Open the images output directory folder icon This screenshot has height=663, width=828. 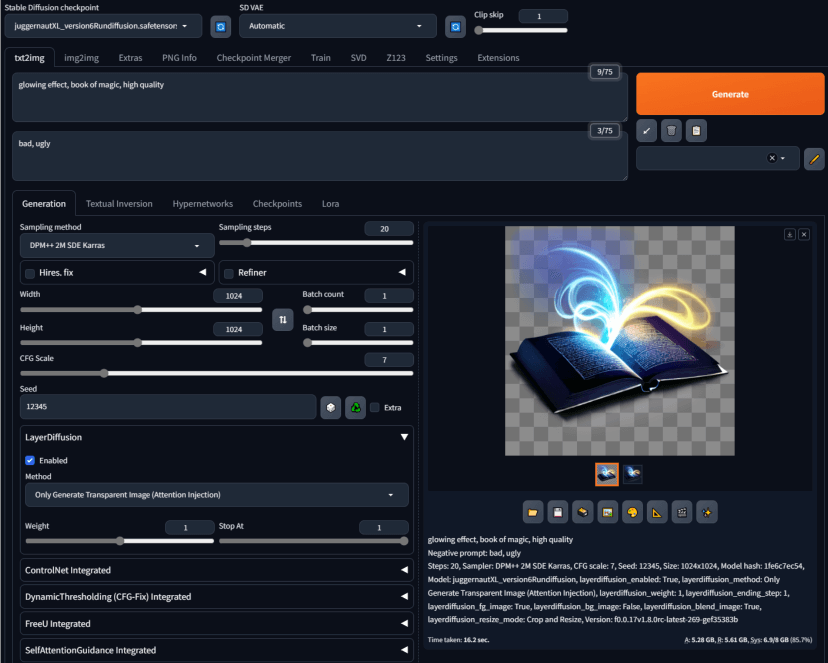[532, 512]
